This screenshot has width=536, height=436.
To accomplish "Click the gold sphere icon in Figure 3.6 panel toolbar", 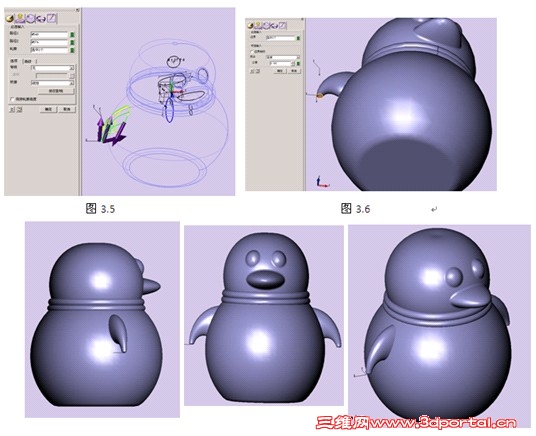I will (x=251, y=26).
